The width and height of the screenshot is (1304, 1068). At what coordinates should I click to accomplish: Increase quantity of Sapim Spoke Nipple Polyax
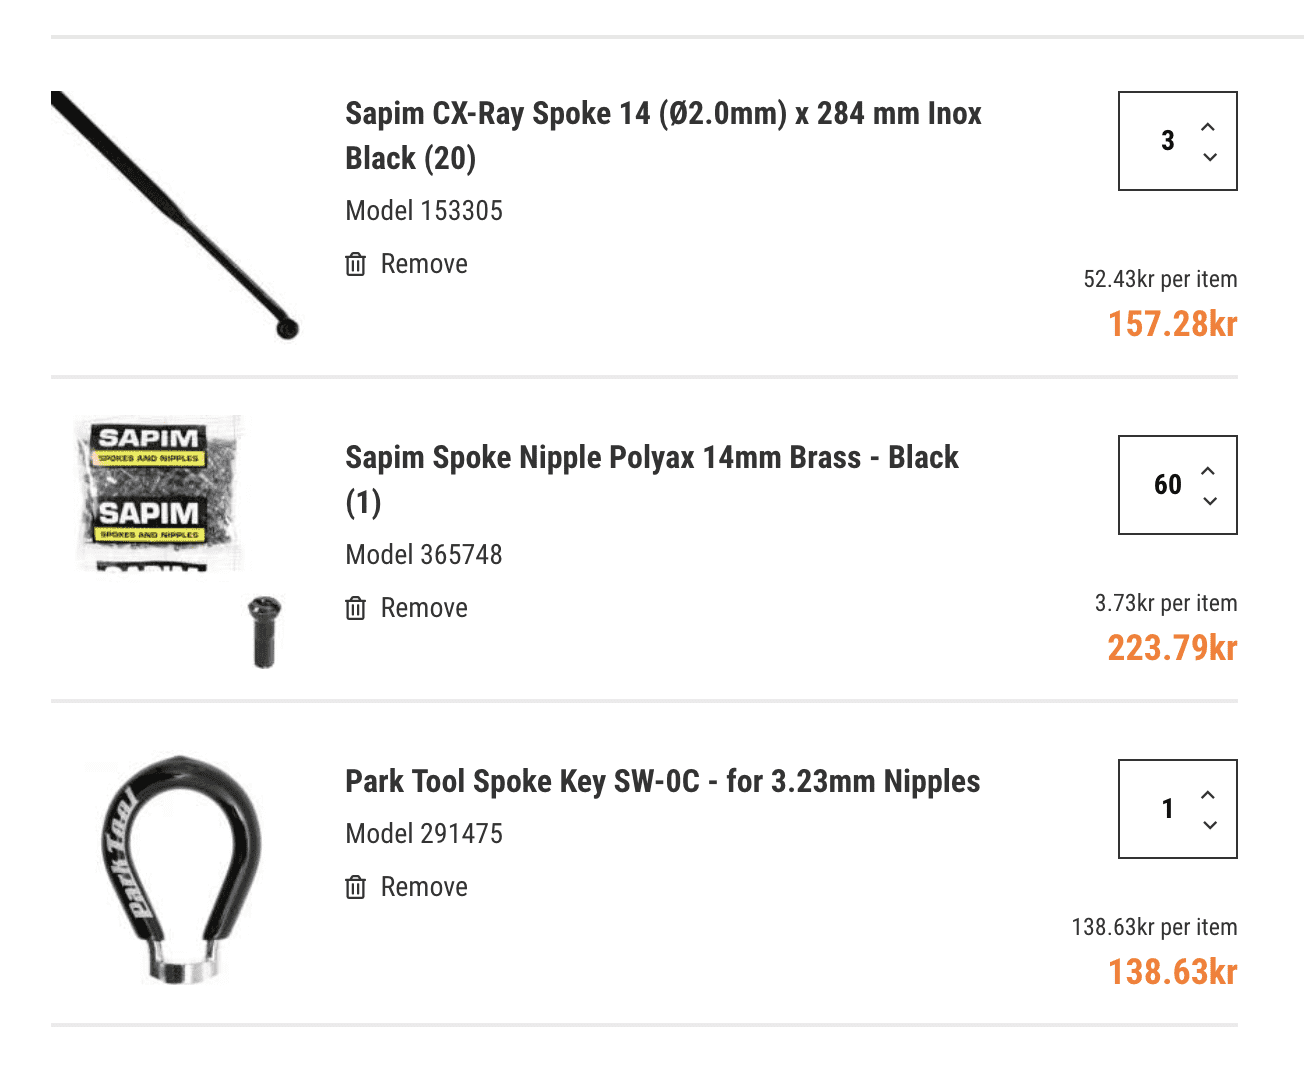pos(1209,471)
